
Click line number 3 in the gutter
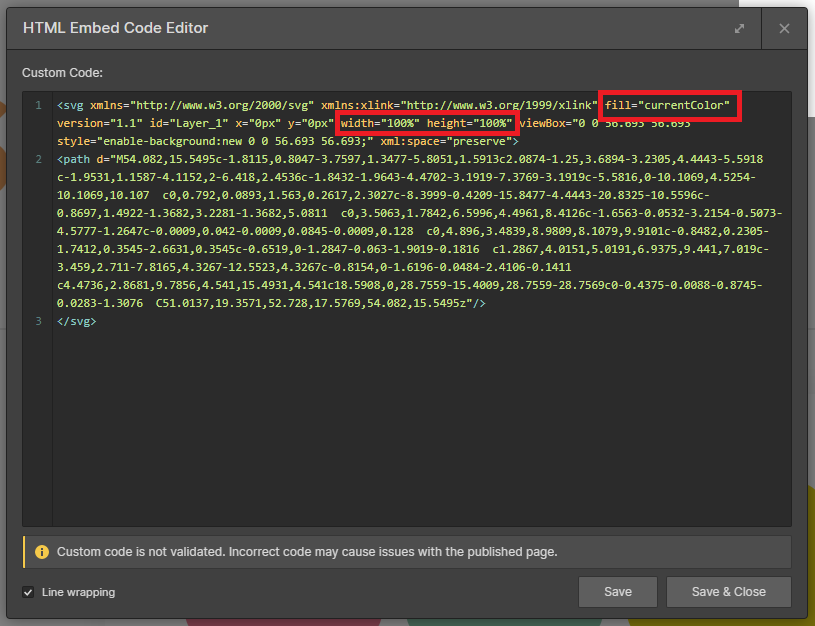[x=38, y=321]
